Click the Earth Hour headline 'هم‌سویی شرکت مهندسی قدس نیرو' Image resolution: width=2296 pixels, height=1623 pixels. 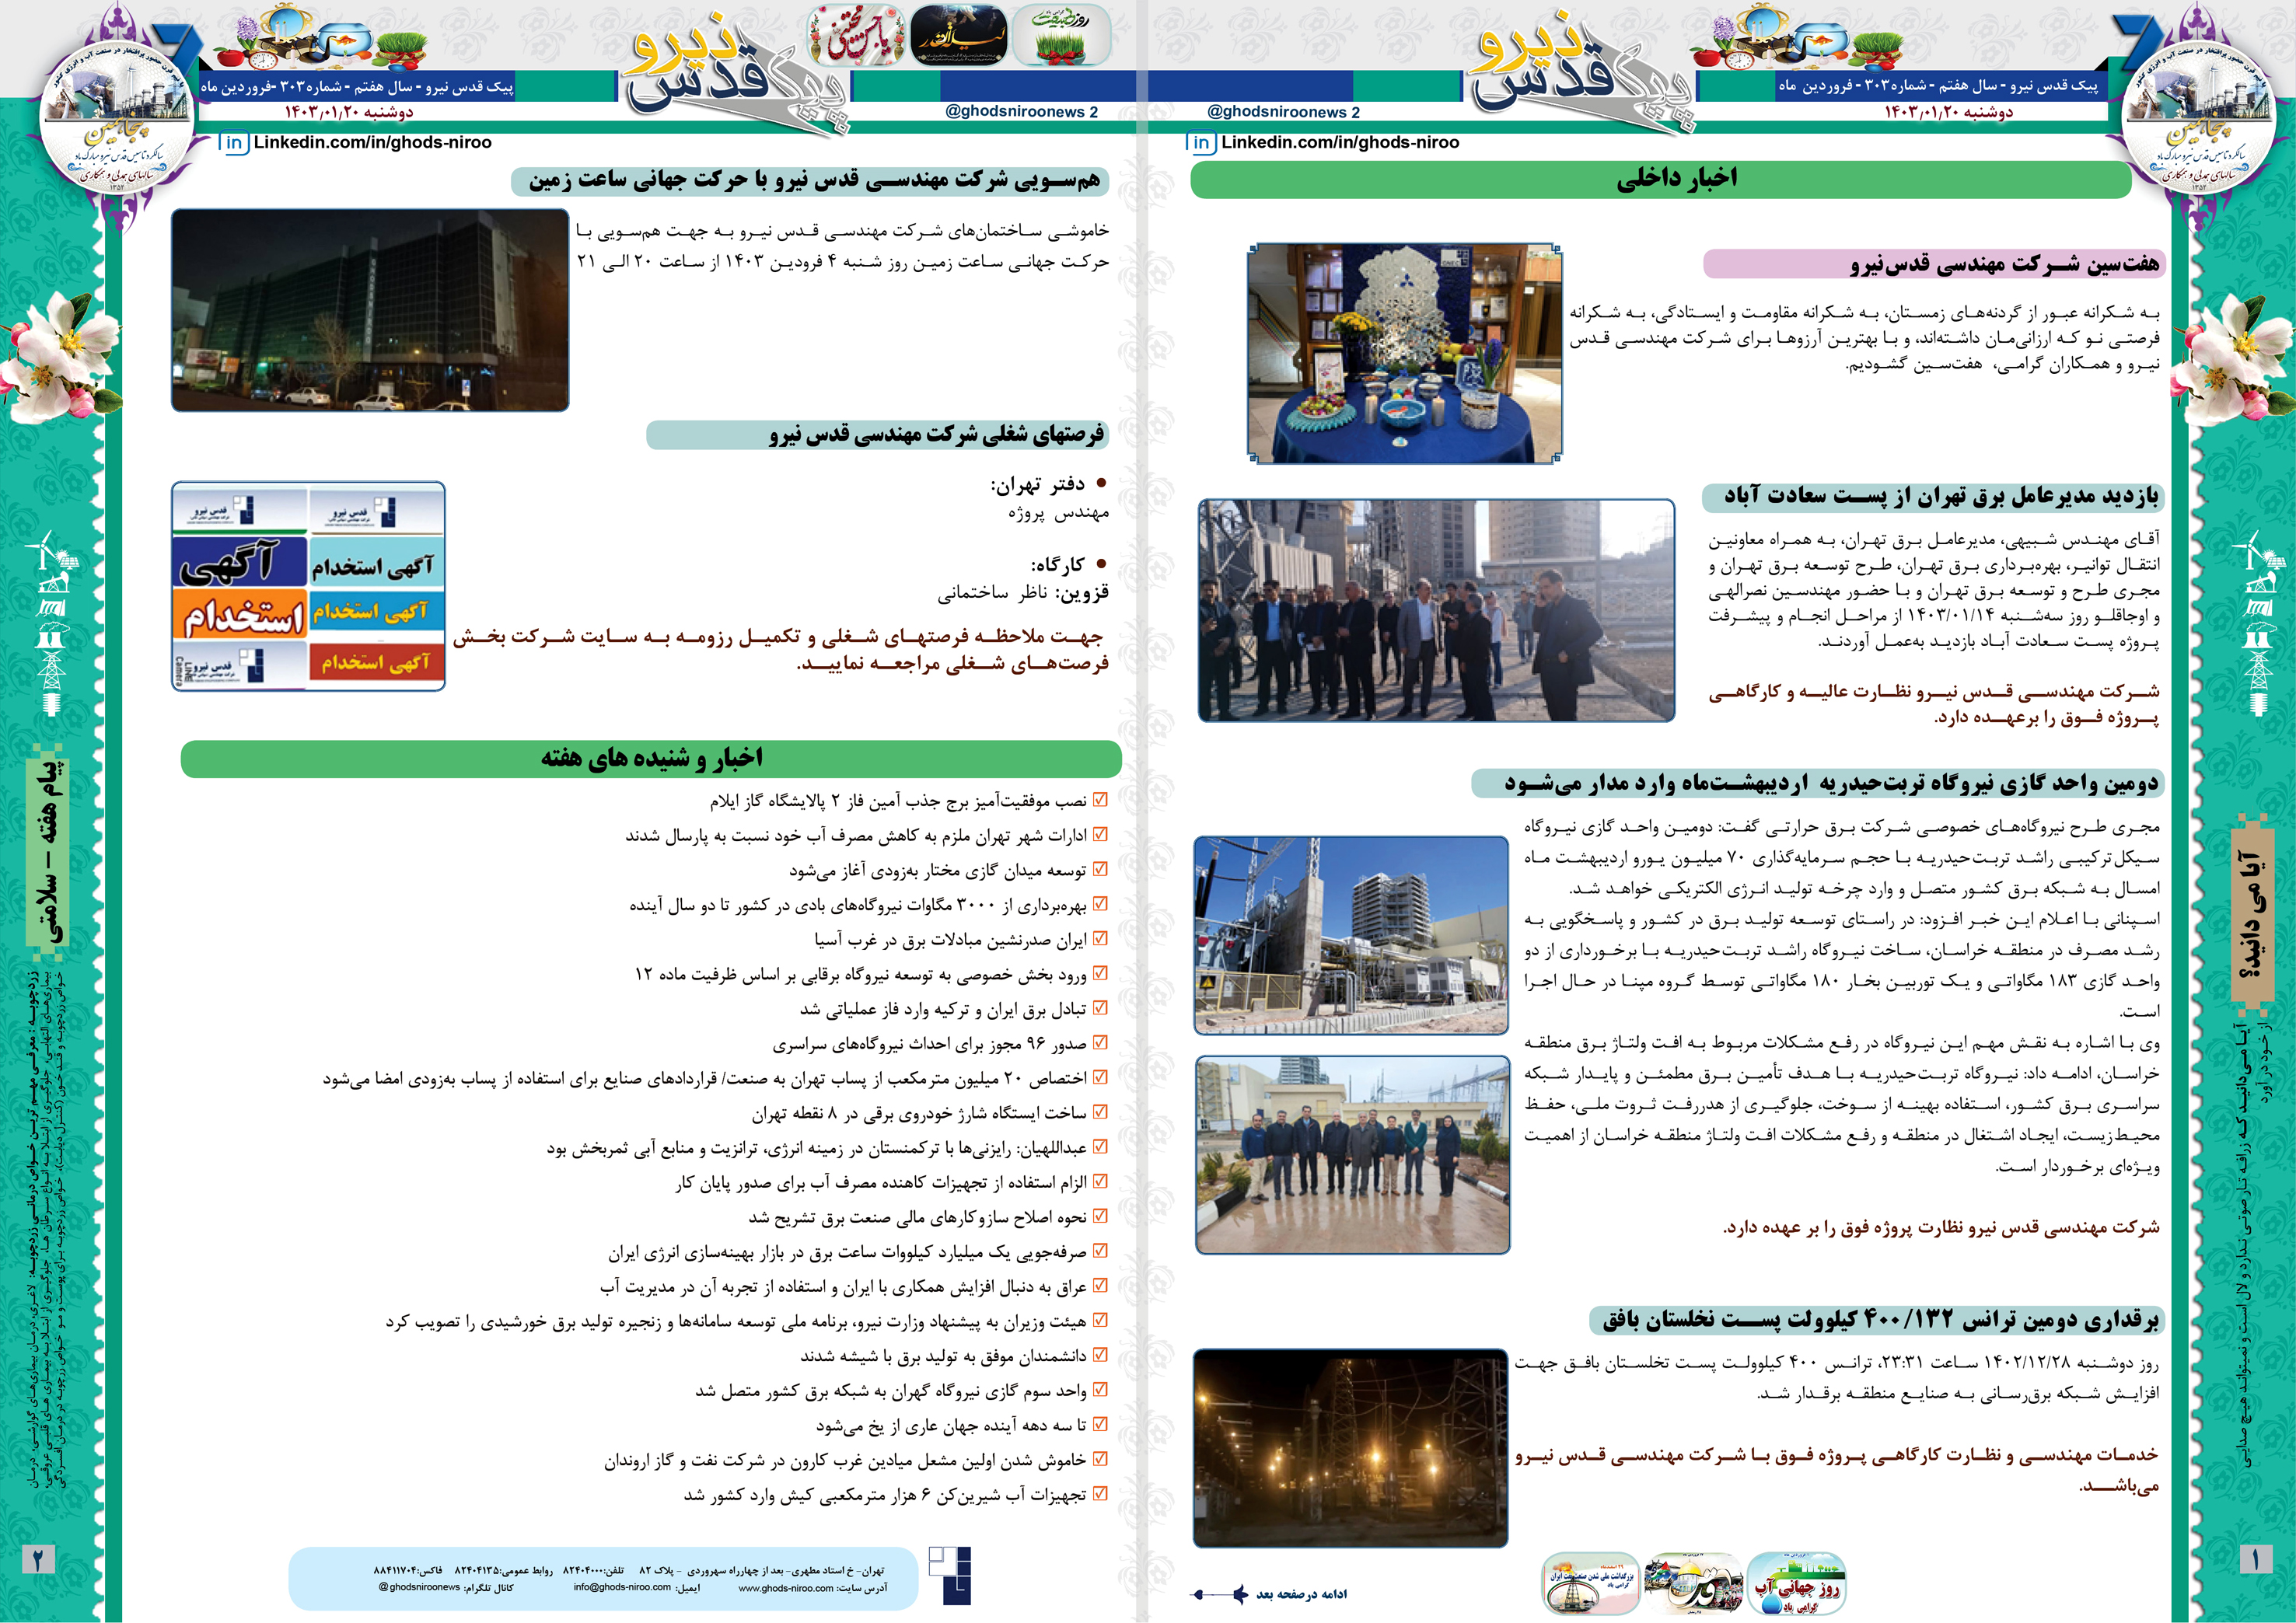click(x=815, y=180)
